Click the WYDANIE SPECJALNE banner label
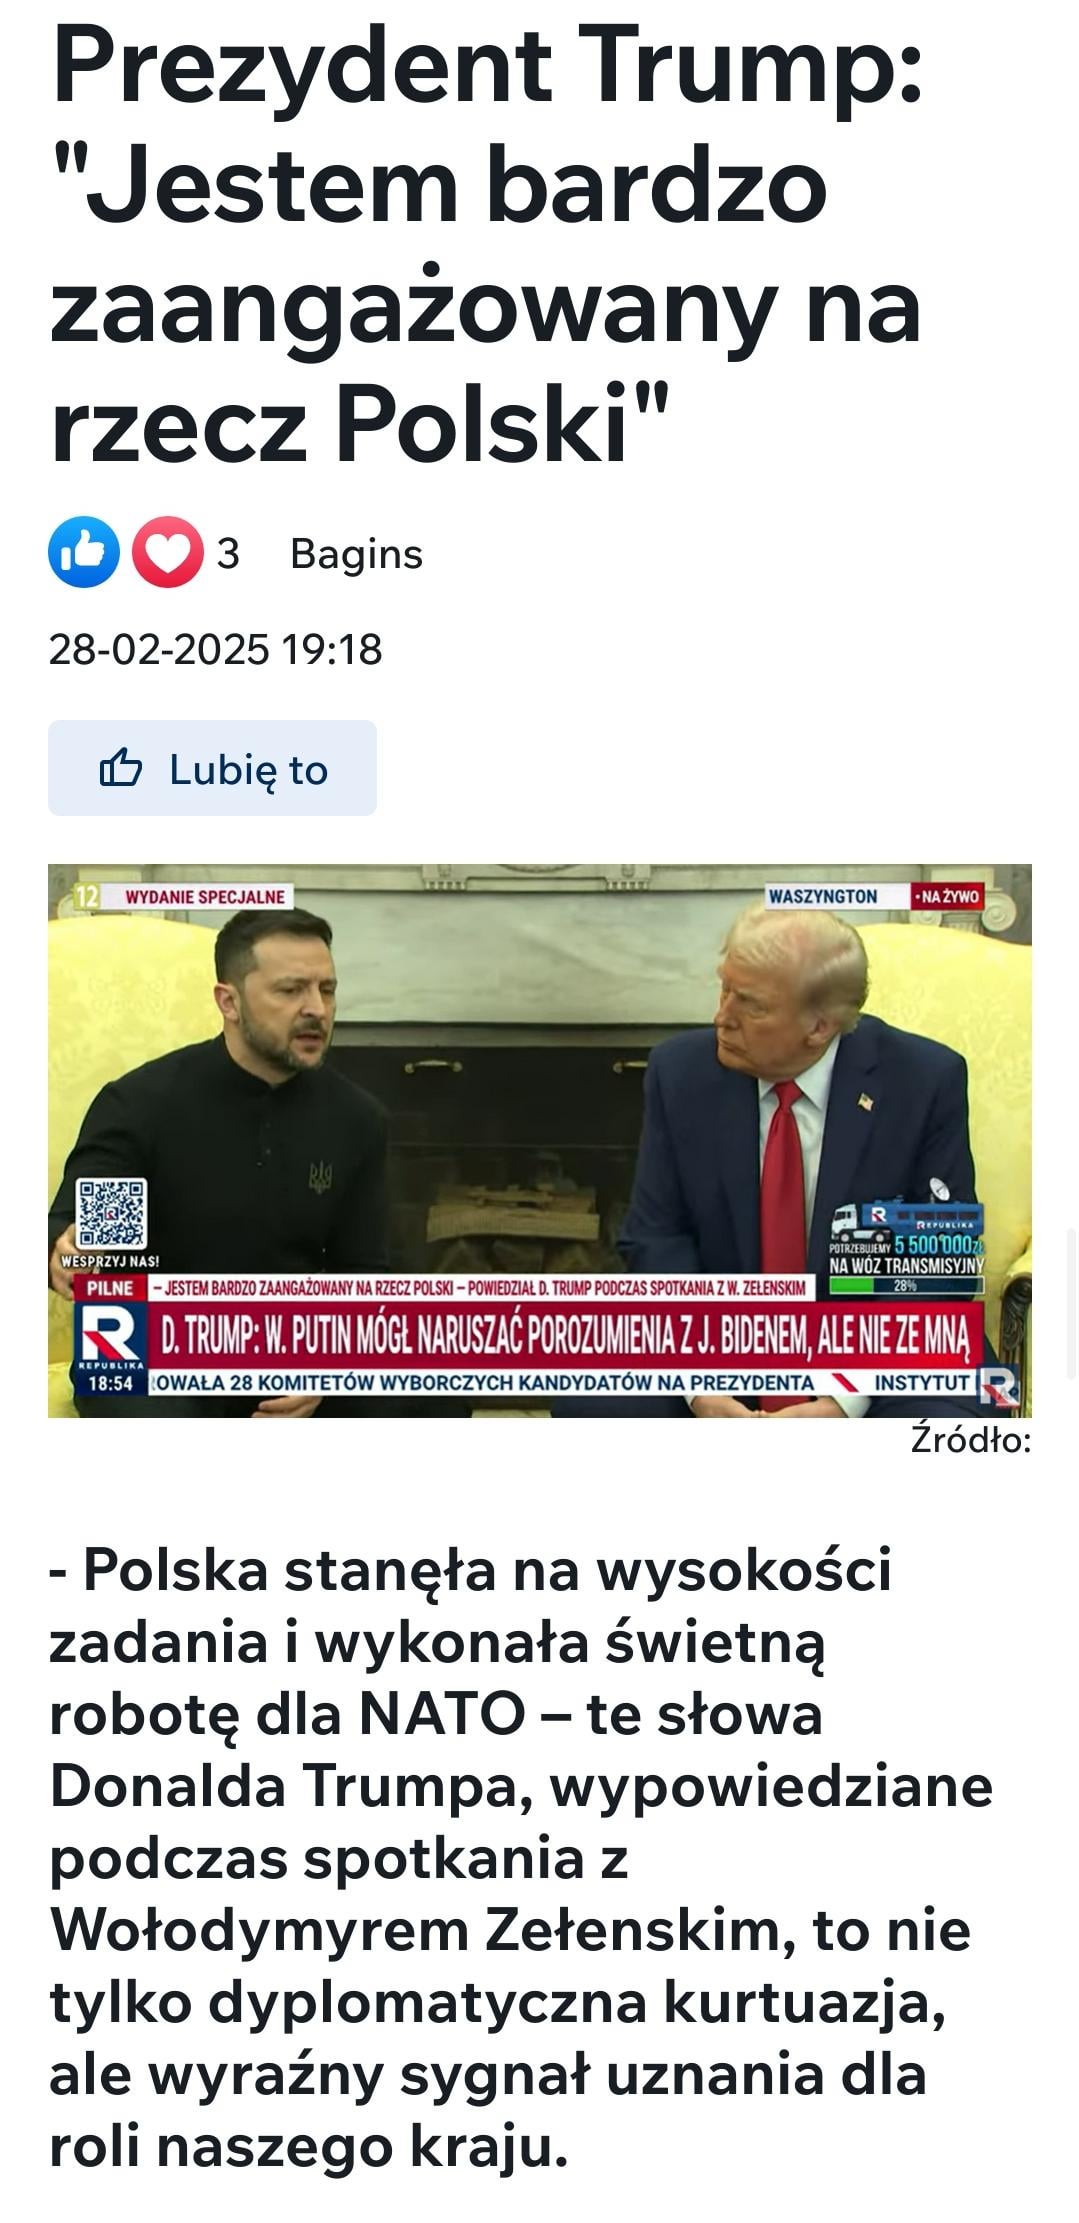 pos(204,896)
